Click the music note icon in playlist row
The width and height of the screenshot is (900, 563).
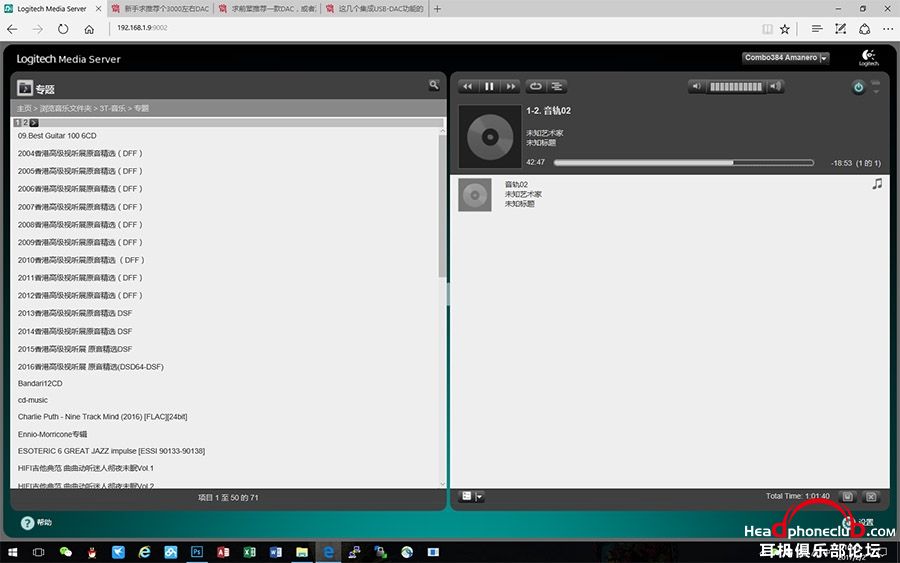[x=877, y=184]
